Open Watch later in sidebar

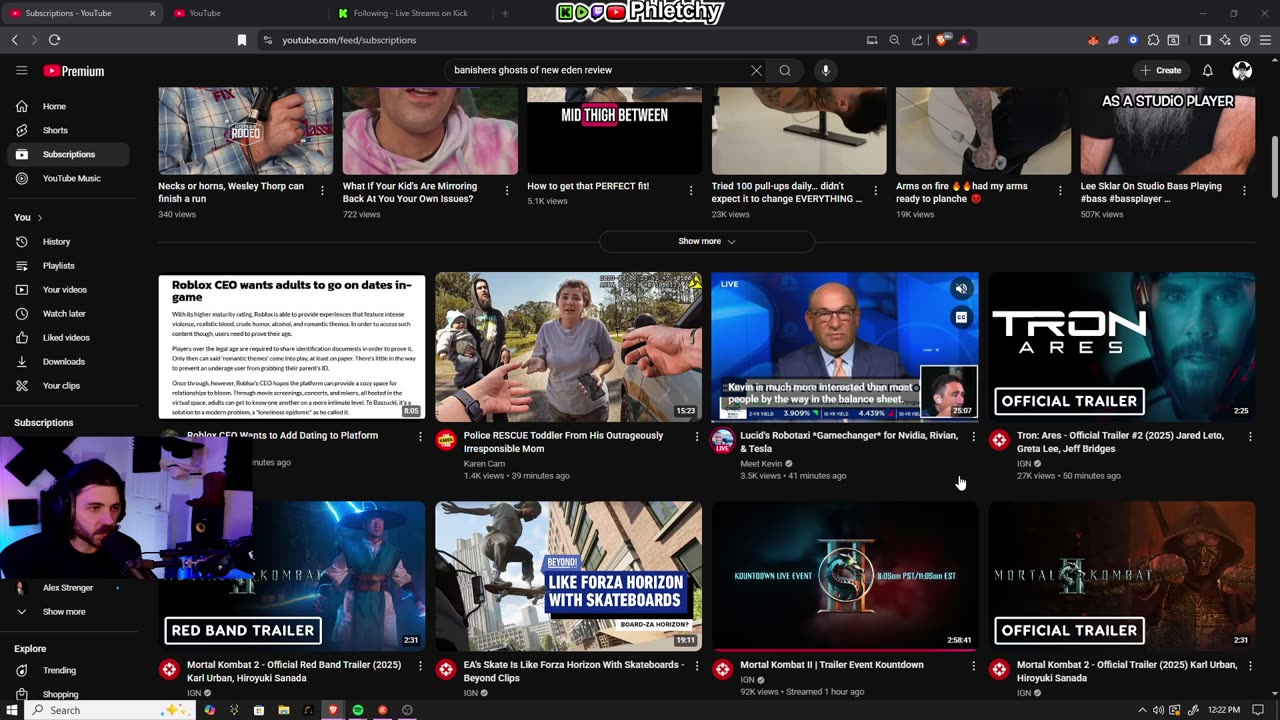(68, 313)
